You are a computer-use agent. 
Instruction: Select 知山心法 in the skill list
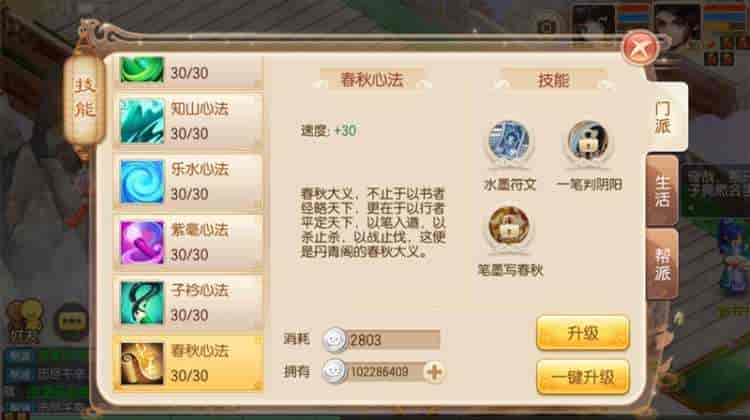coord(188,121)
